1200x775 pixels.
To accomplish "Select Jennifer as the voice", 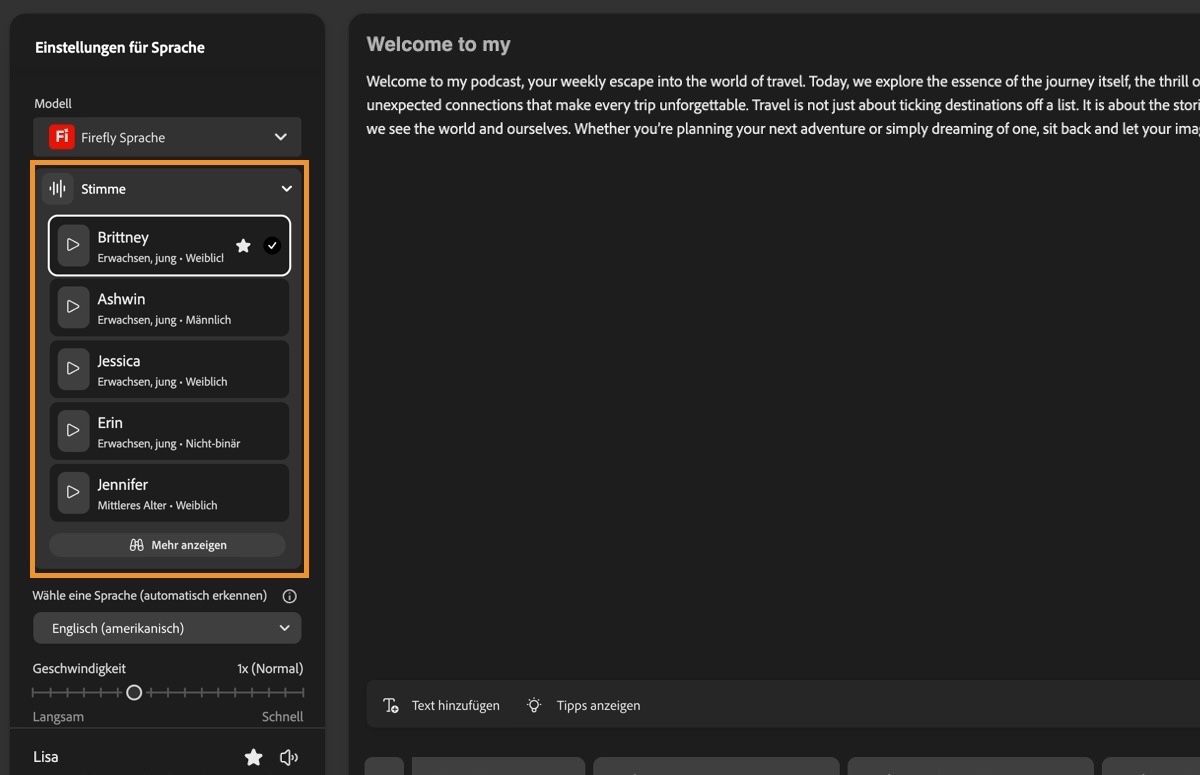I will (168, 492).
